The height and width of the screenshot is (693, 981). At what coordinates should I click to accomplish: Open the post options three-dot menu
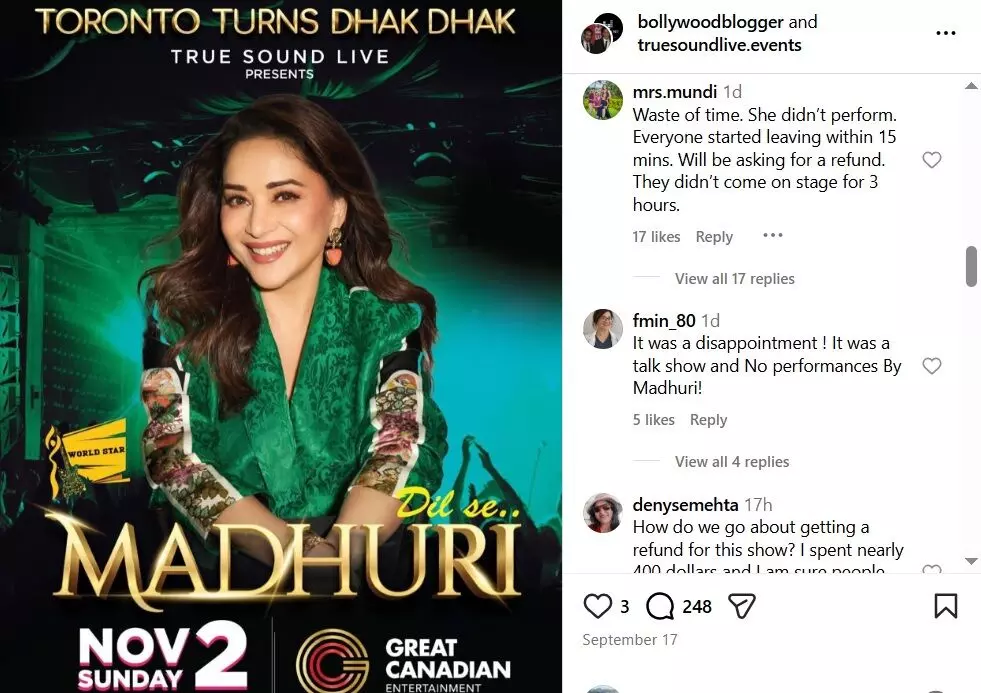(x=945, y=33)
